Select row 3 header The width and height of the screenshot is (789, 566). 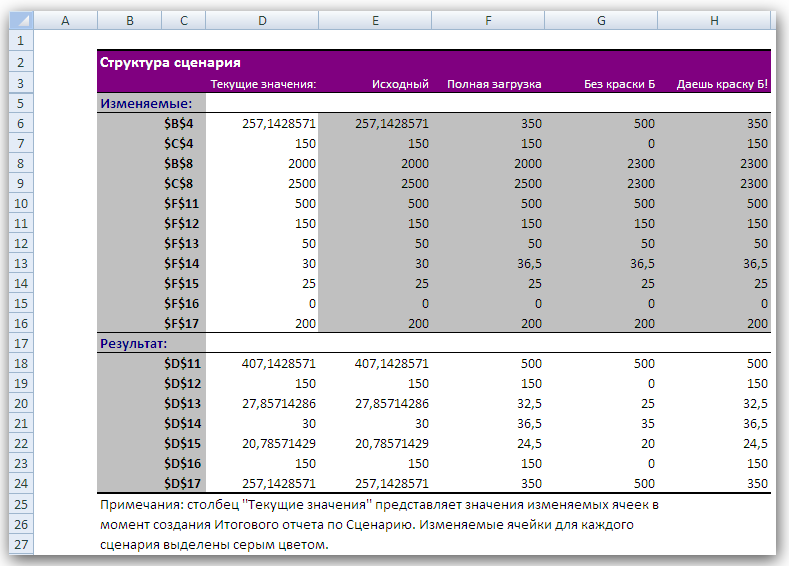coord(21,83)
